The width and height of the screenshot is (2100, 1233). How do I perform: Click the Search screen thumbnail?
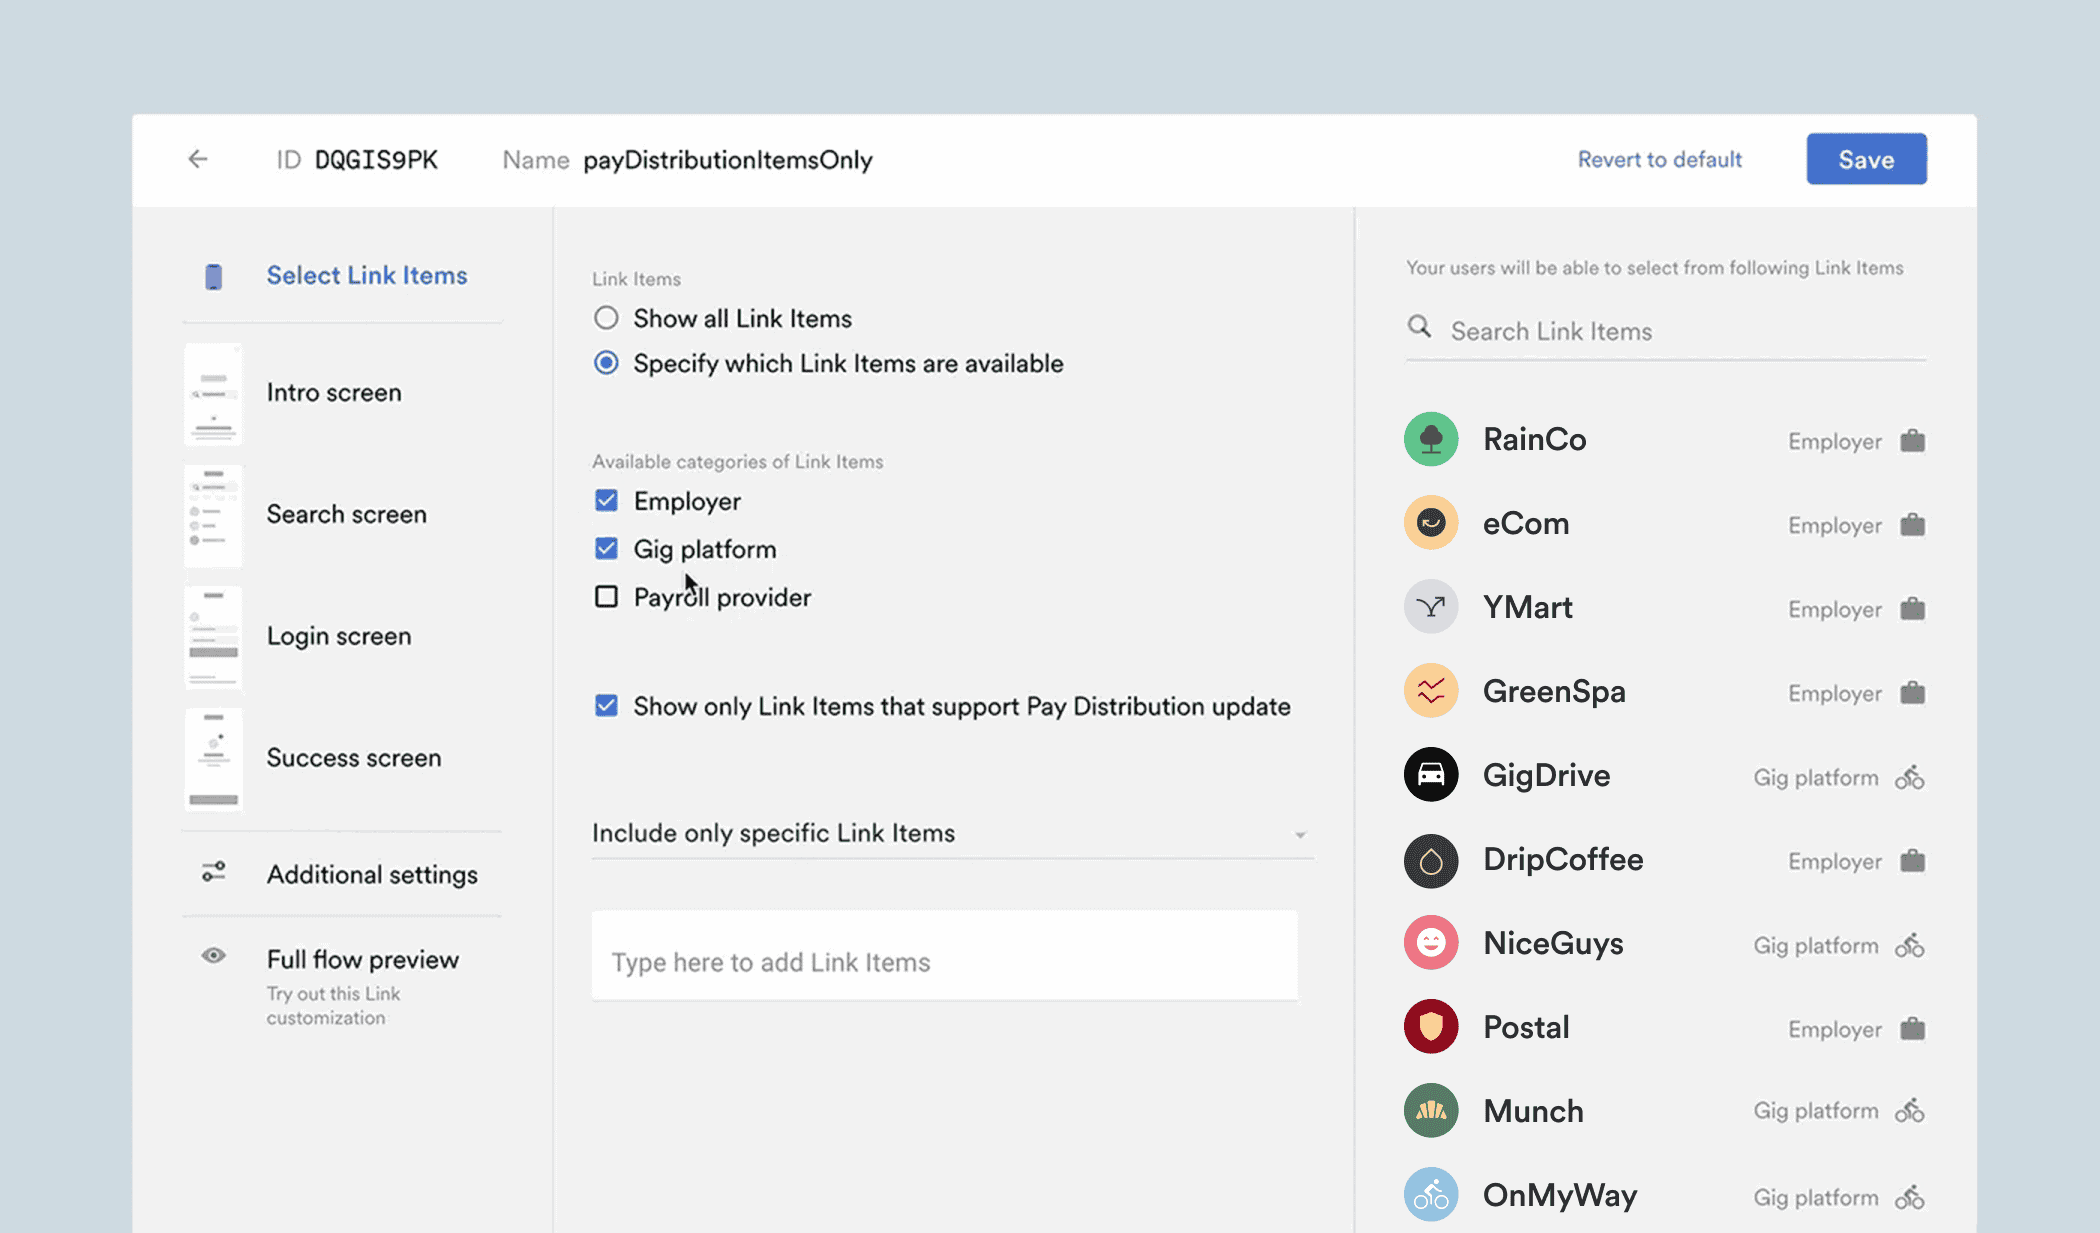[213, 516]
